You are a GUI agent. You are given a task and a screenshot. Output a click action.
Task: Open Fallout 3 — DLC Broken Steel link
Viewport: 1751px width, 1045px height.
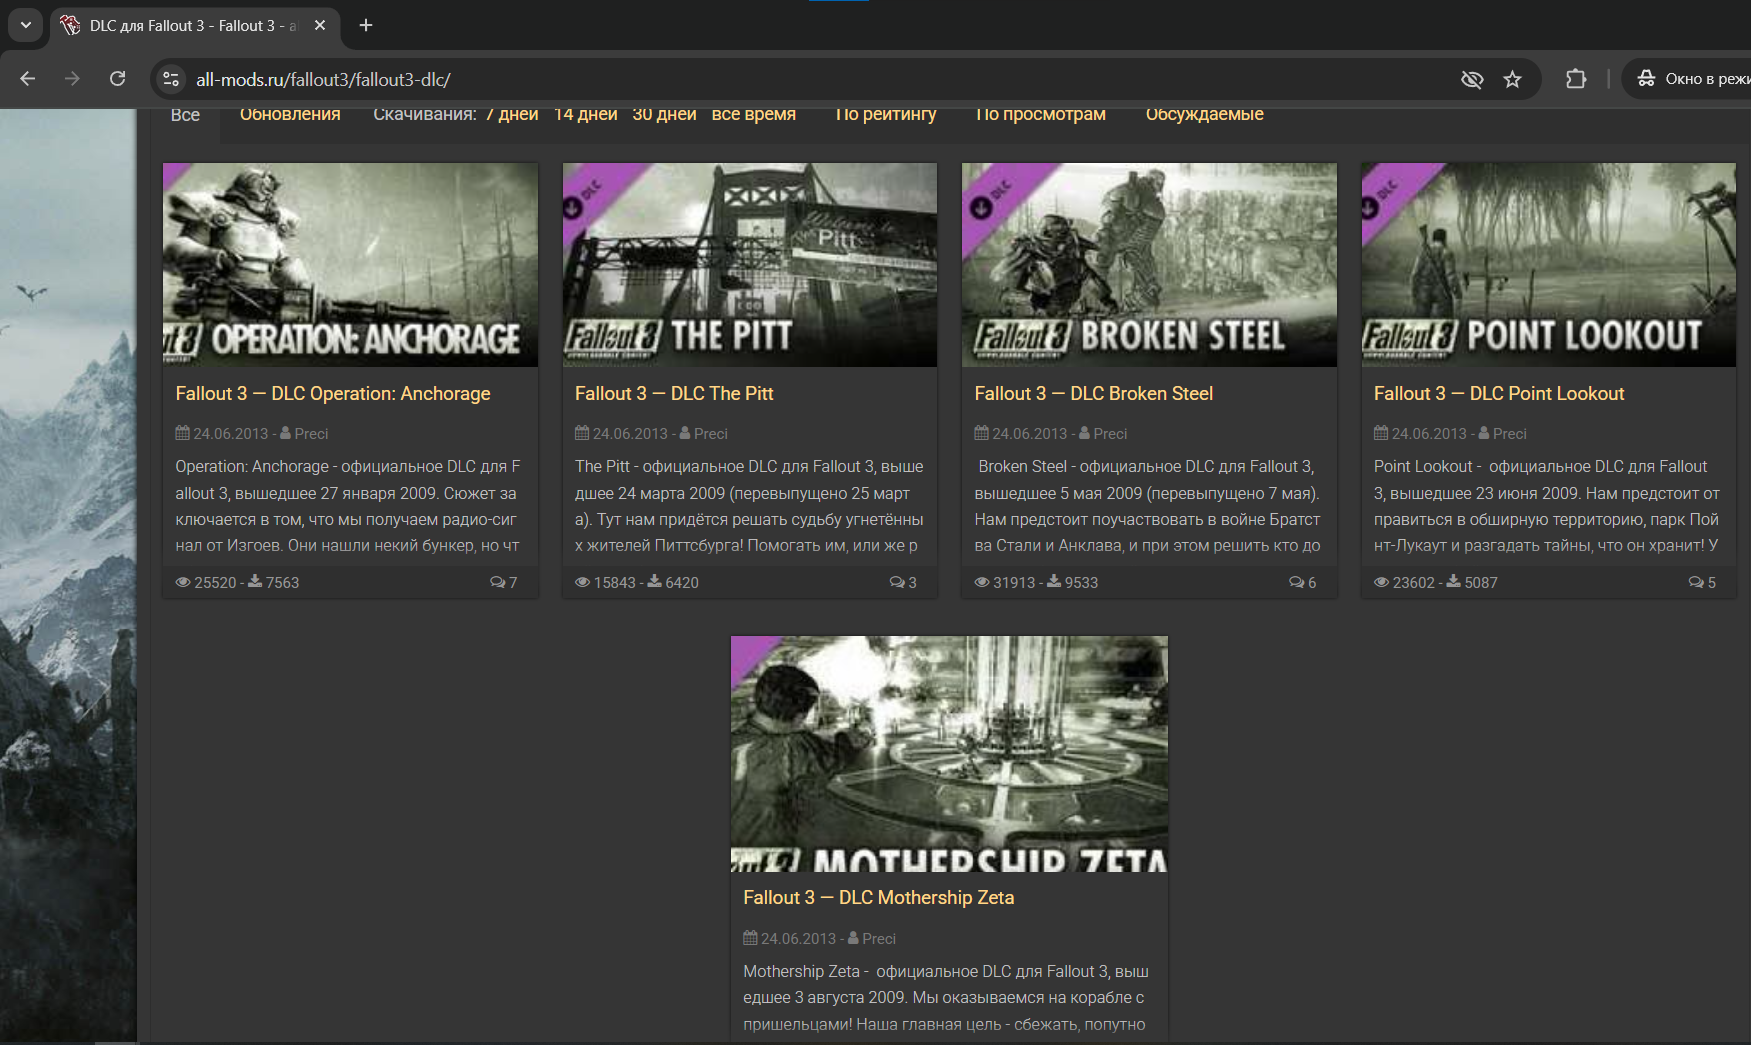[1094, 394]
